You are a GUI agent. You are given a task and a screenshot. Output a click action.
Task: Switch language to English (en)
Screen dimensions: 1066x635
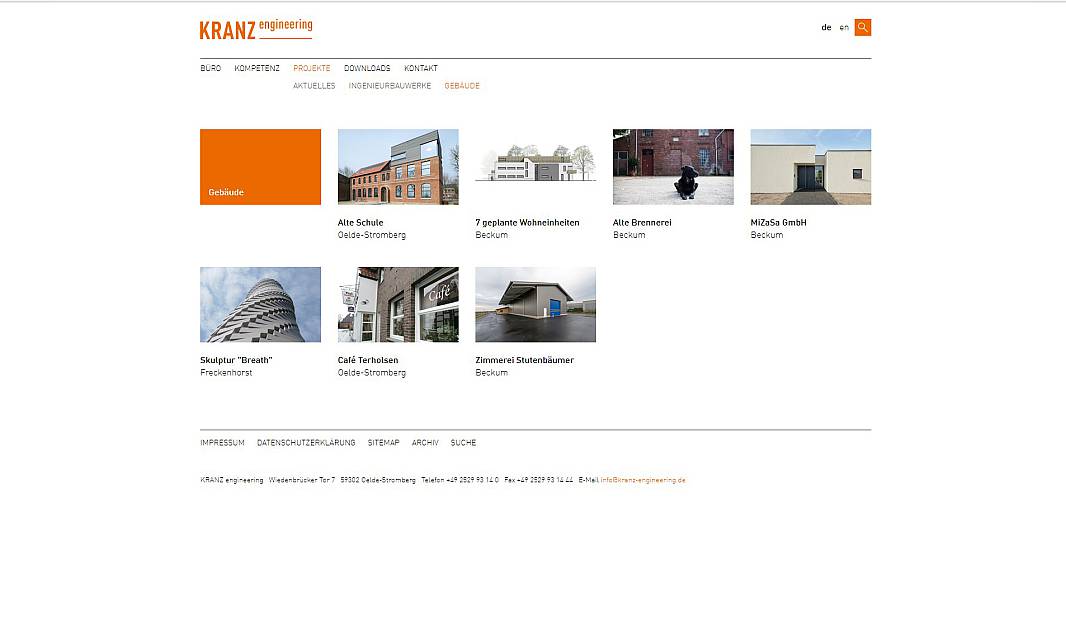tap(844, 28)
